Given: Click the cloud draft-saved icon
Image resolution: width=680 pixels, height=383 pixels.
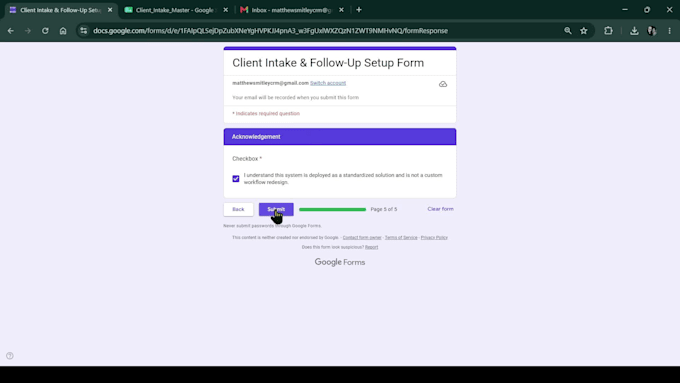Looking at the screenshot, I should (443, 84).
